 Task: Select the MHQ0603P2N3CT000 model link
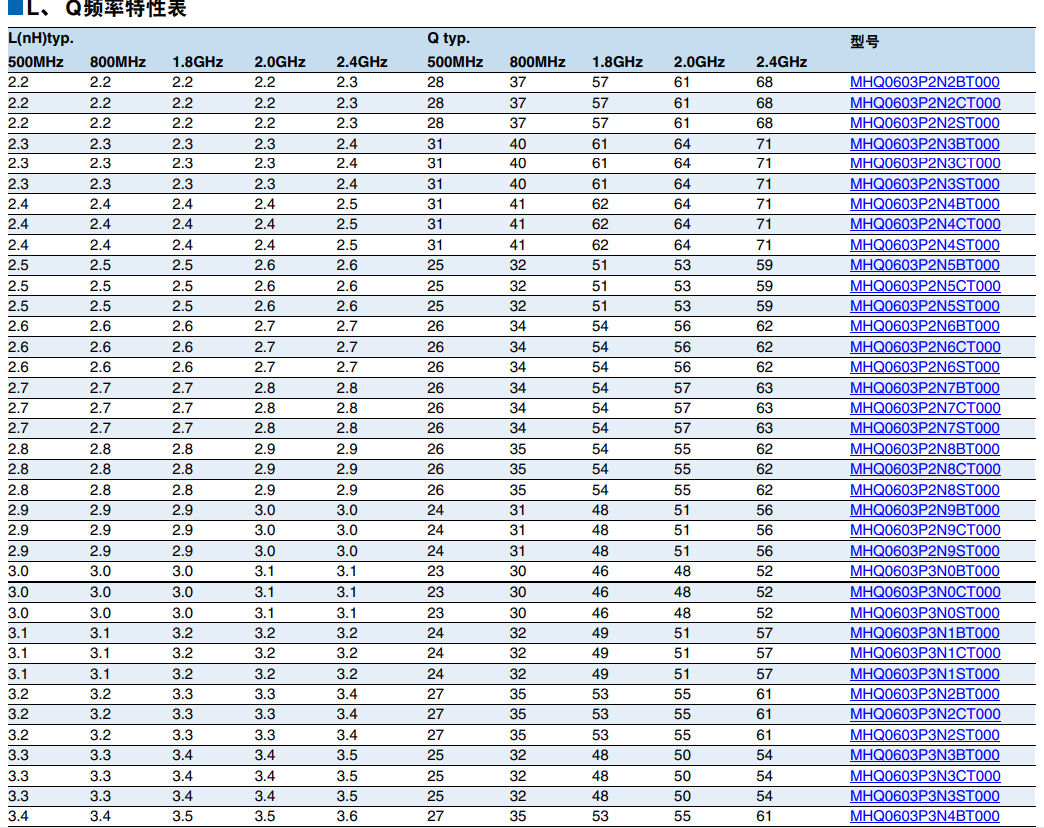(925, 164)
